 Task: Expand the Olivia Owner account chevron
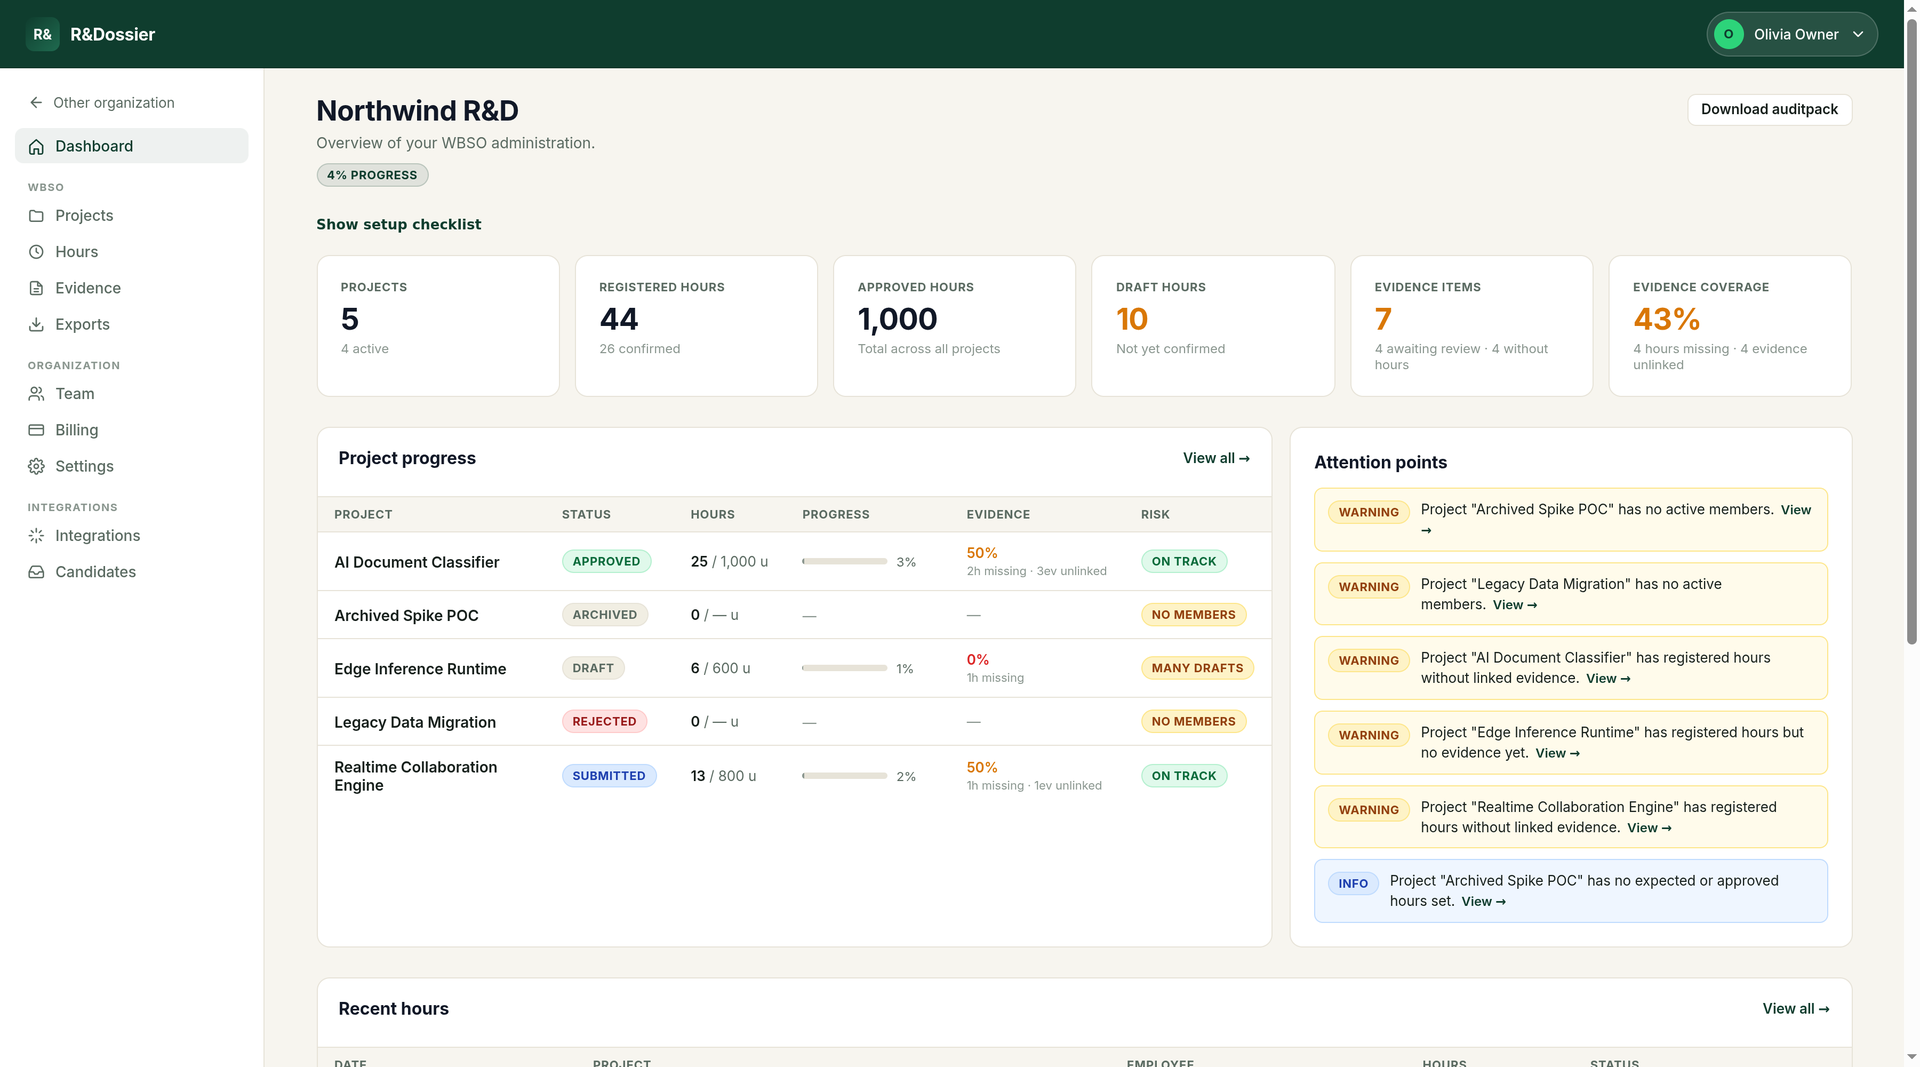coord(1858,34)
